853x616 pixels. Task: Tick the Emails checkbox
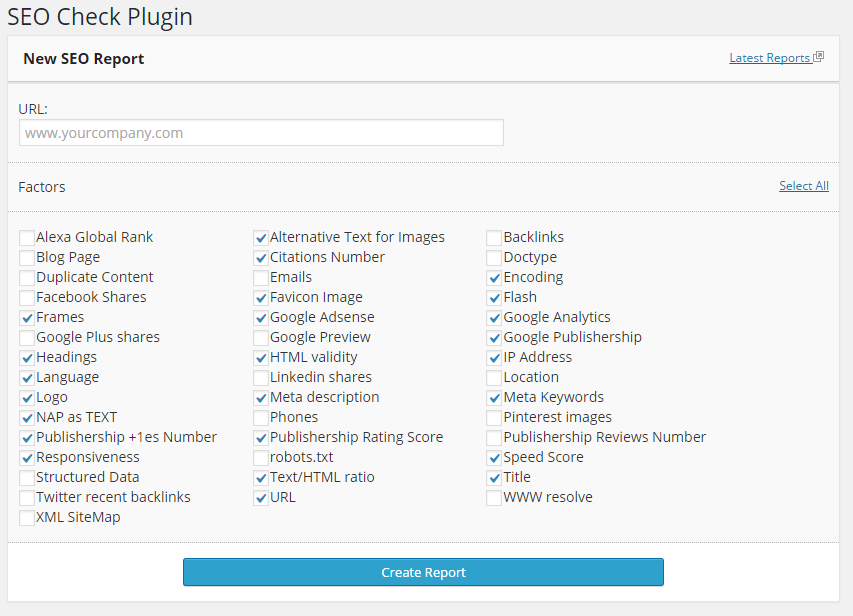pyautogui.click(x=261, y=278)
